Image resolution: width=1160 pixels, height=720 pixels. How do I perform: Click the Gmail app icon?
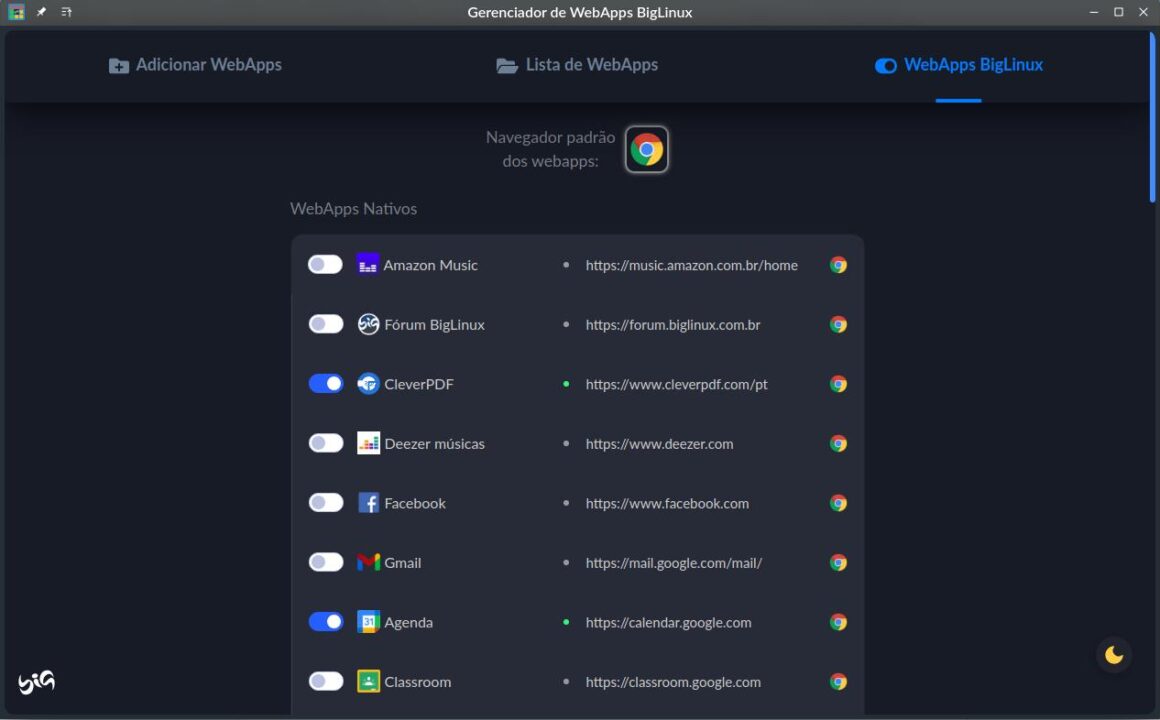coord(368,563)
